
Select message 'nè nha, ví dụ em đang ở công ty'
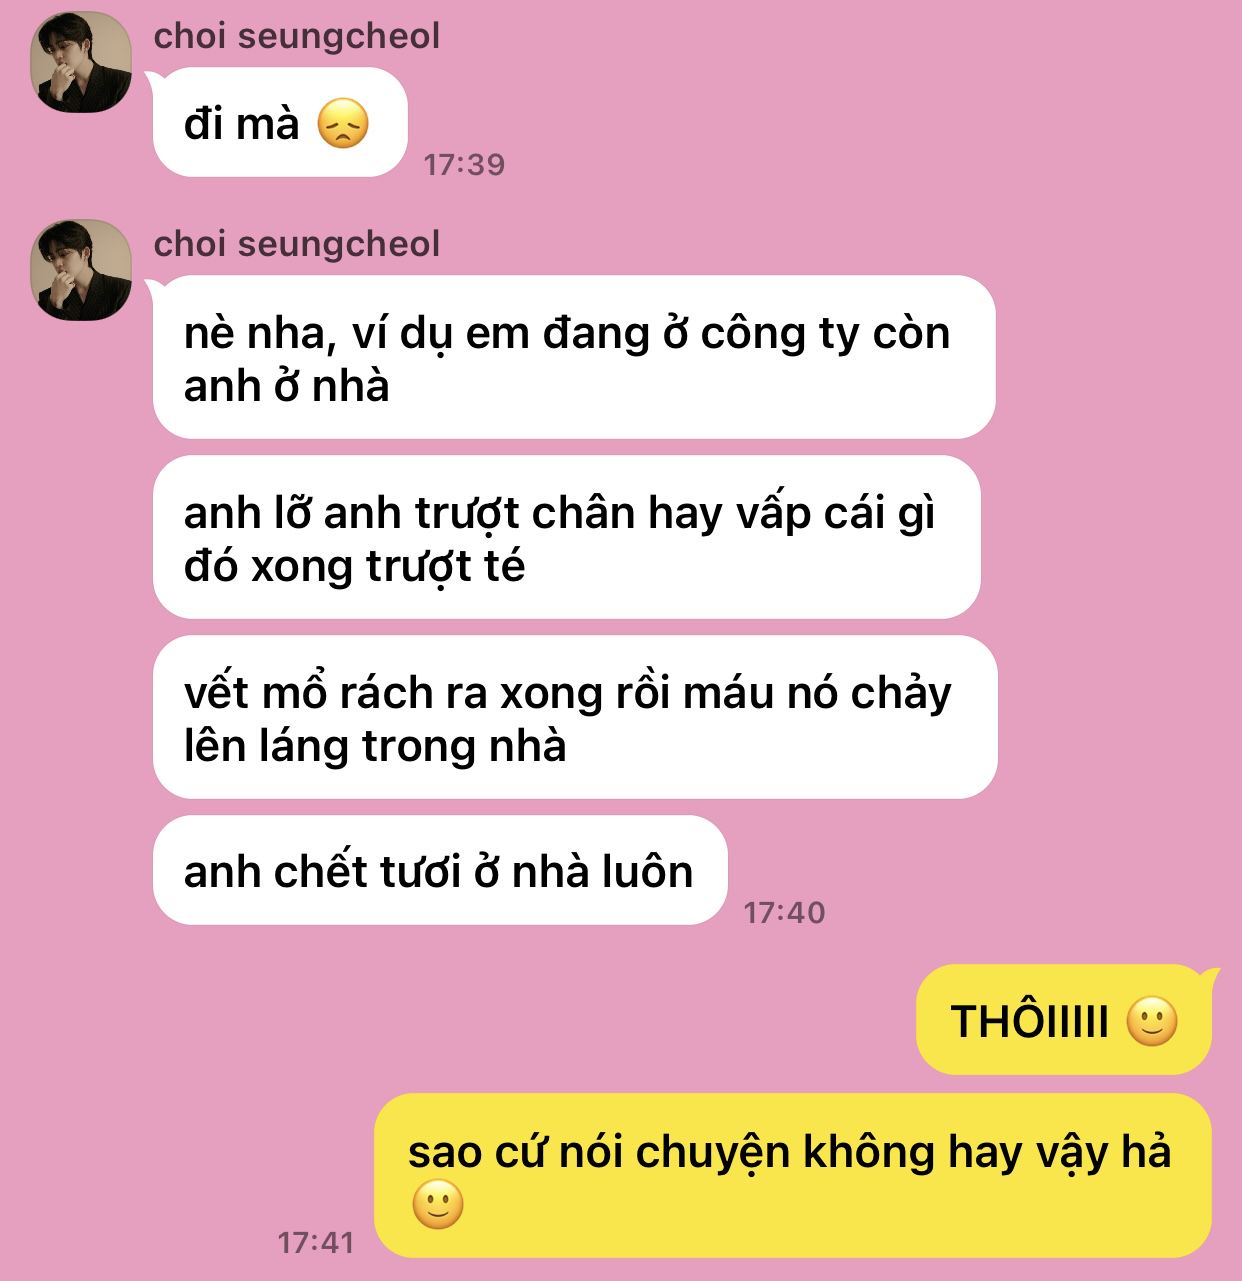[x=574, y=357]
